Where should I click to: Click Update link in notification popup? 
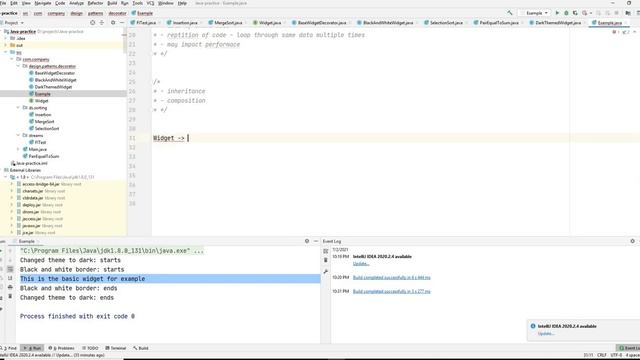pyautogui.click(x=546, y=333)
